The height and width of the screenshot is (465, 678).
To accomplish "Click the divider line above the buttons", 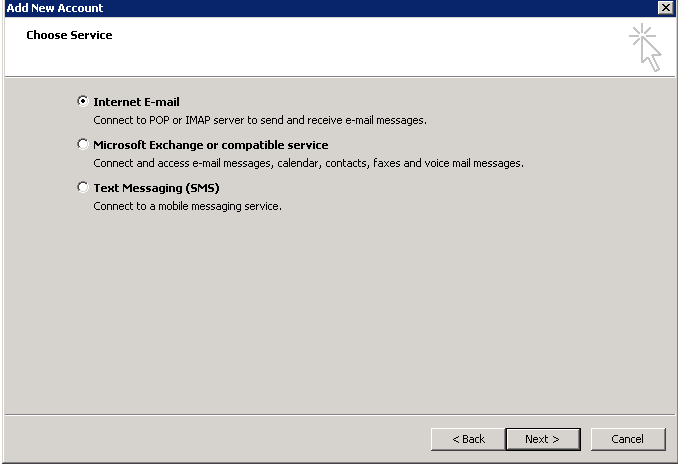I will pyautogui.click(x=340, y=413).
